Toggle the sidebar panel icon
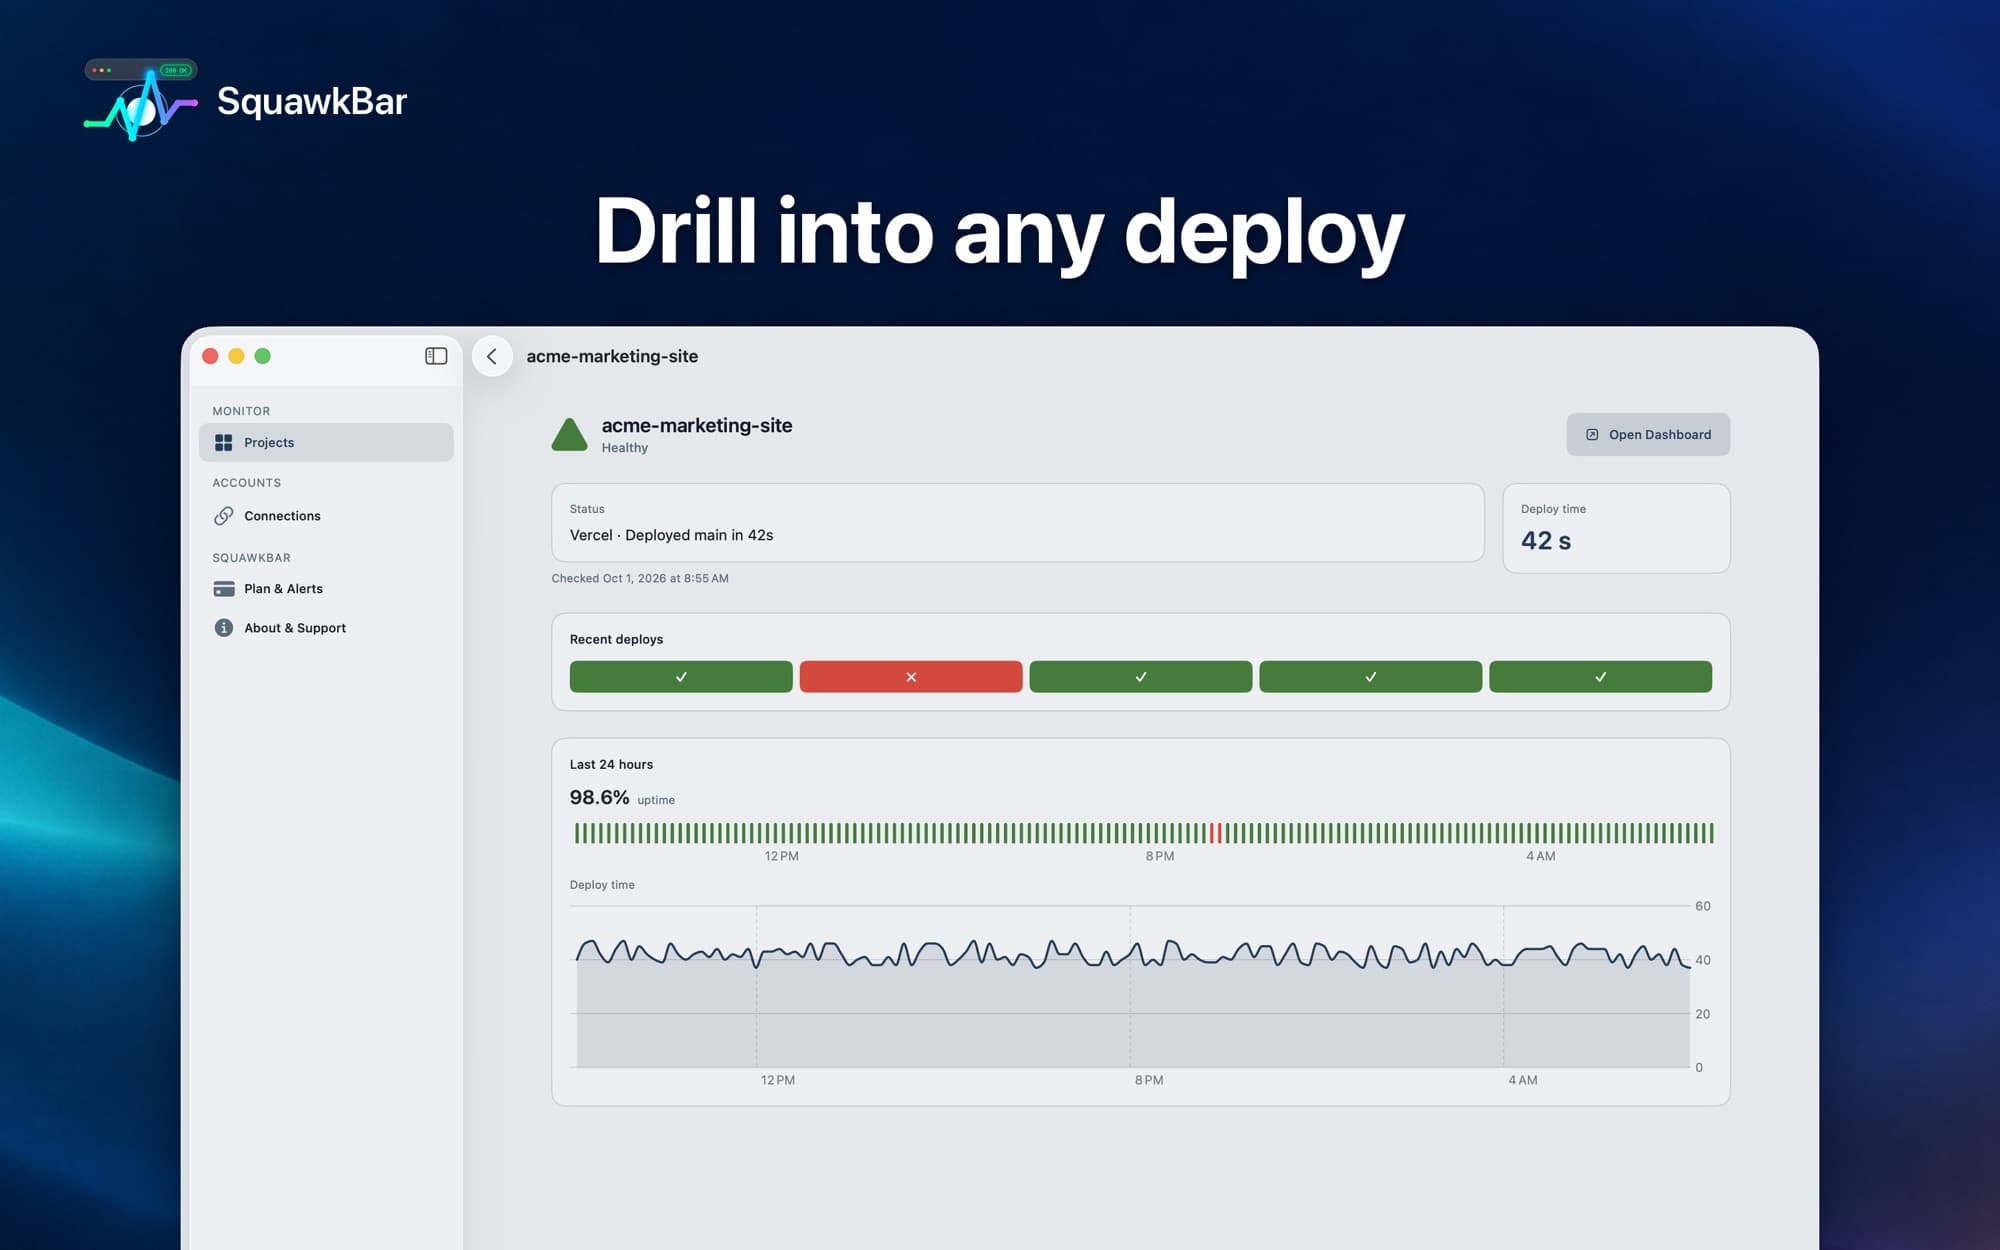This screenshot has width=2000, height=1250. click(x=436, y=356)
